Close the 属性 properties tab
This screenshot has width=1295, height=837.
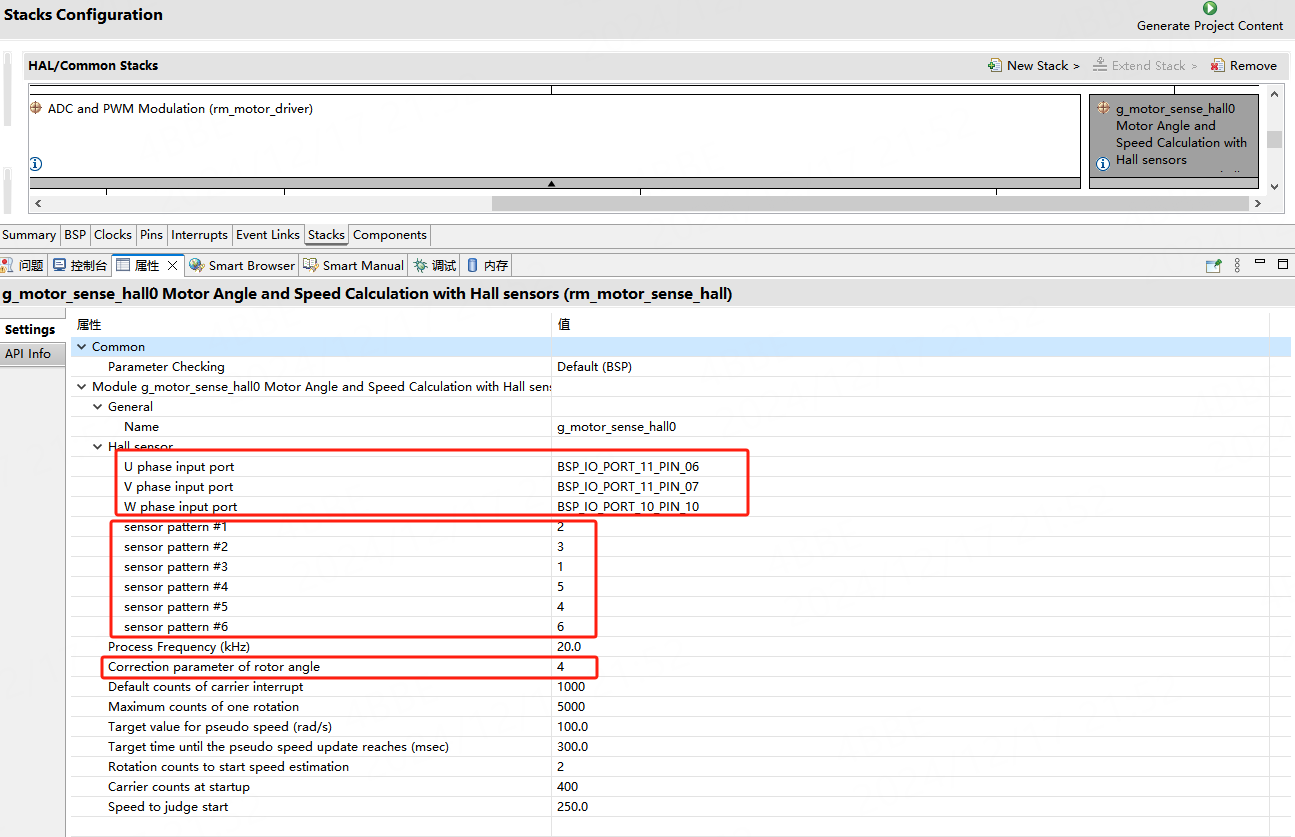[x=172, y=265]
